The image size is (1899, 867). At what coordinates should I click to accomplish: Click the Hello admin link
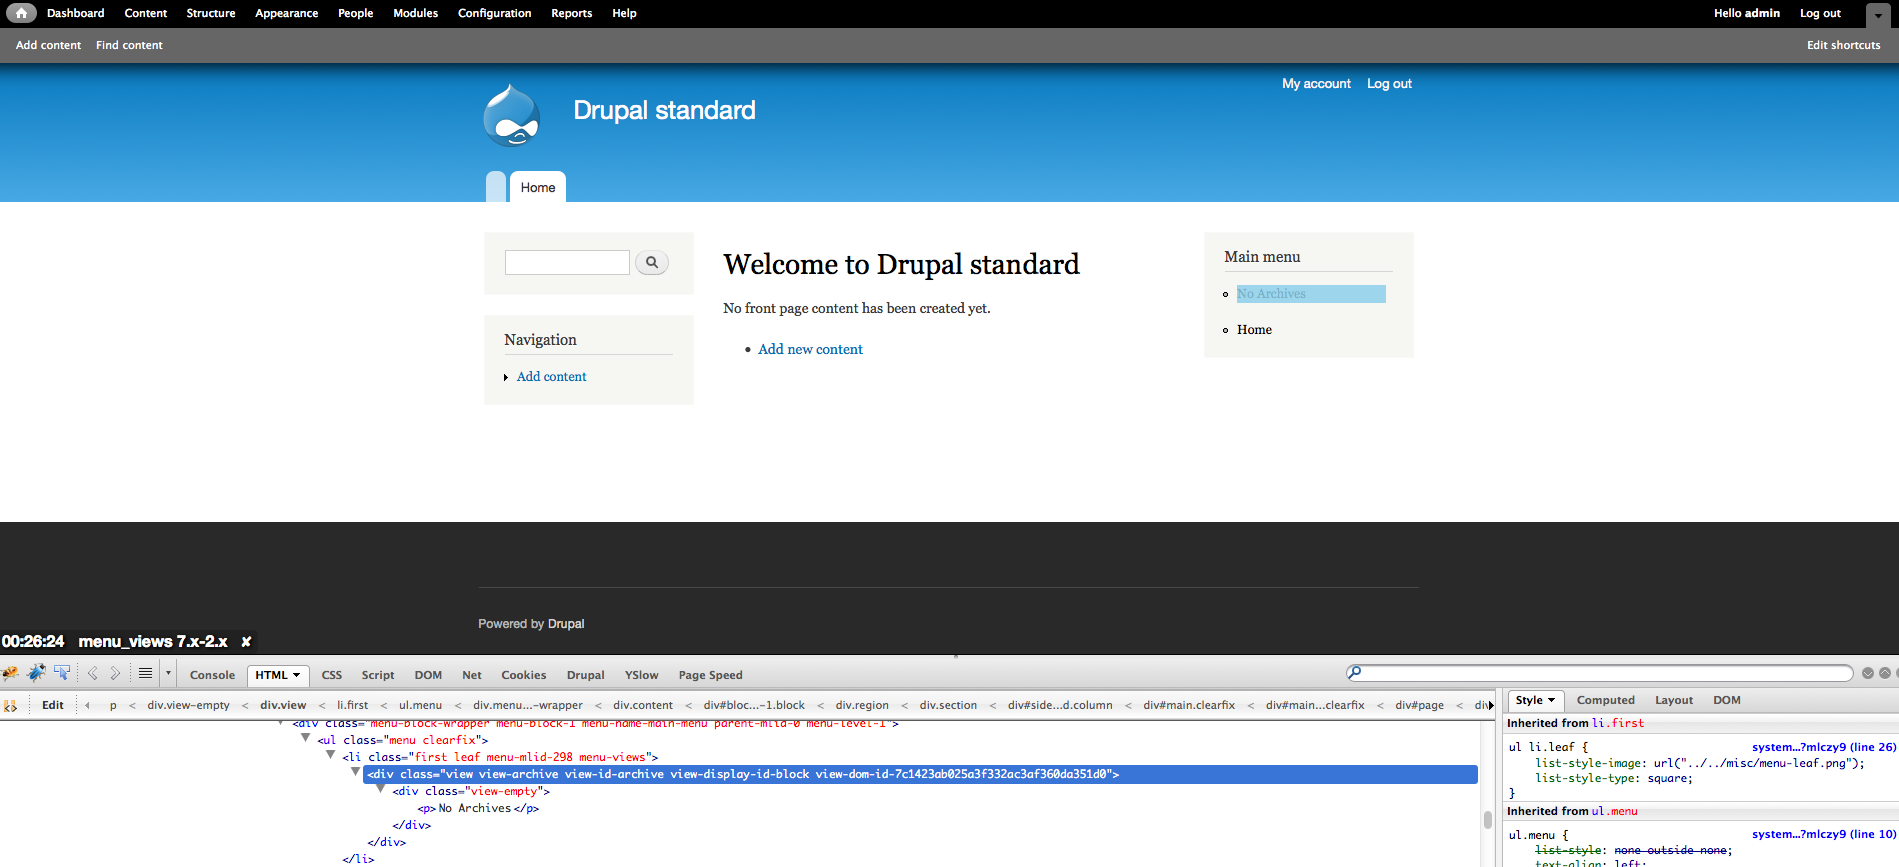[x=1747, y=13]
